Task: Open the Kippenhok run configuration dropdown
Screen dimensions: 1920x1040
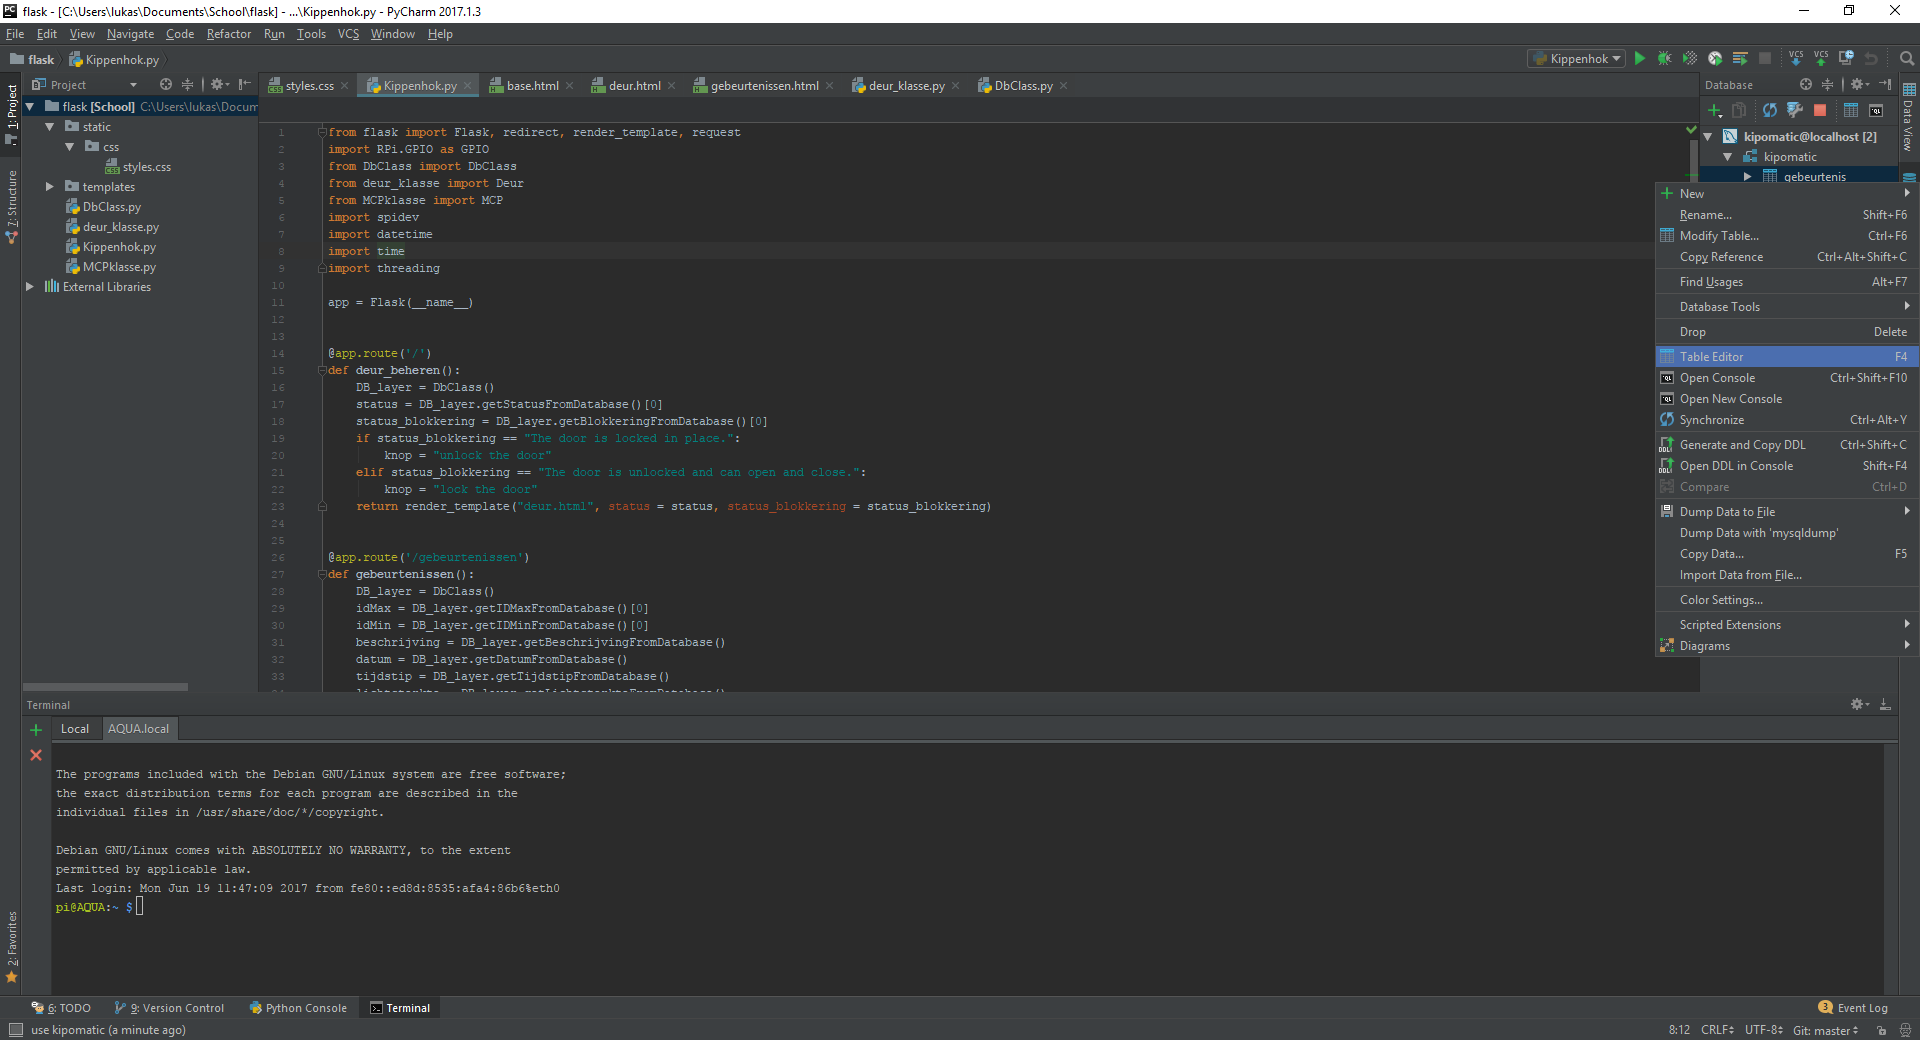Action: click(1578, 59)
